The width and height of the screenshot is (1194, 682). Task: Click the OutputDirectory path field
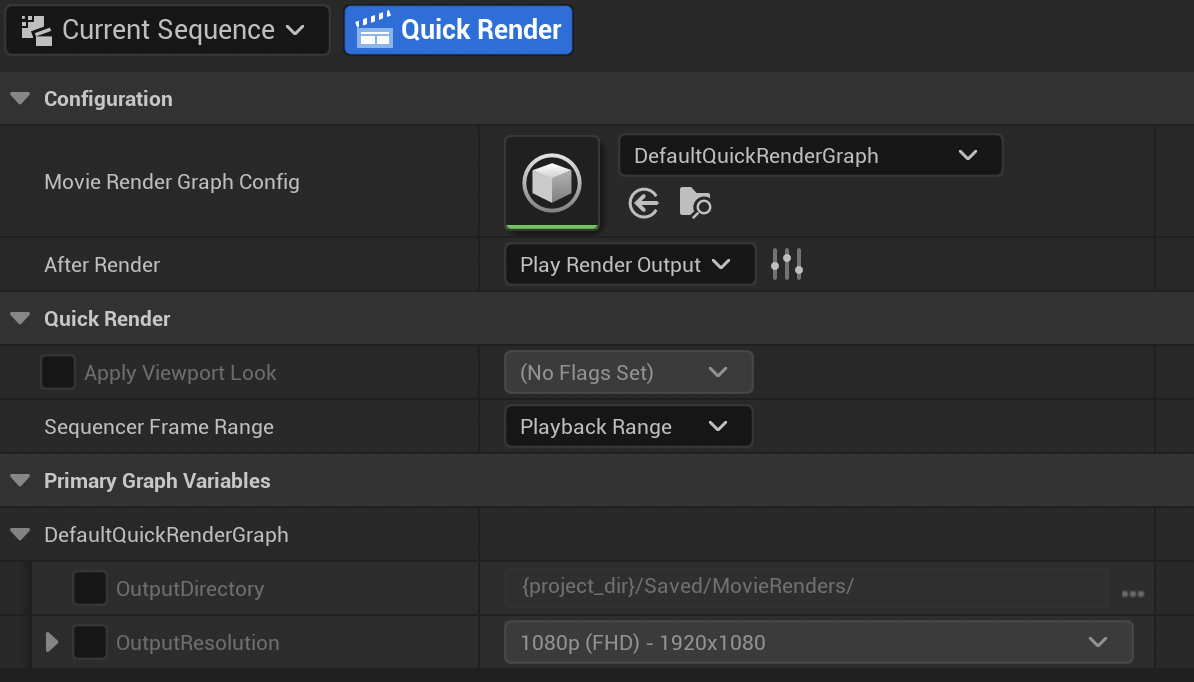coord(807,588)
